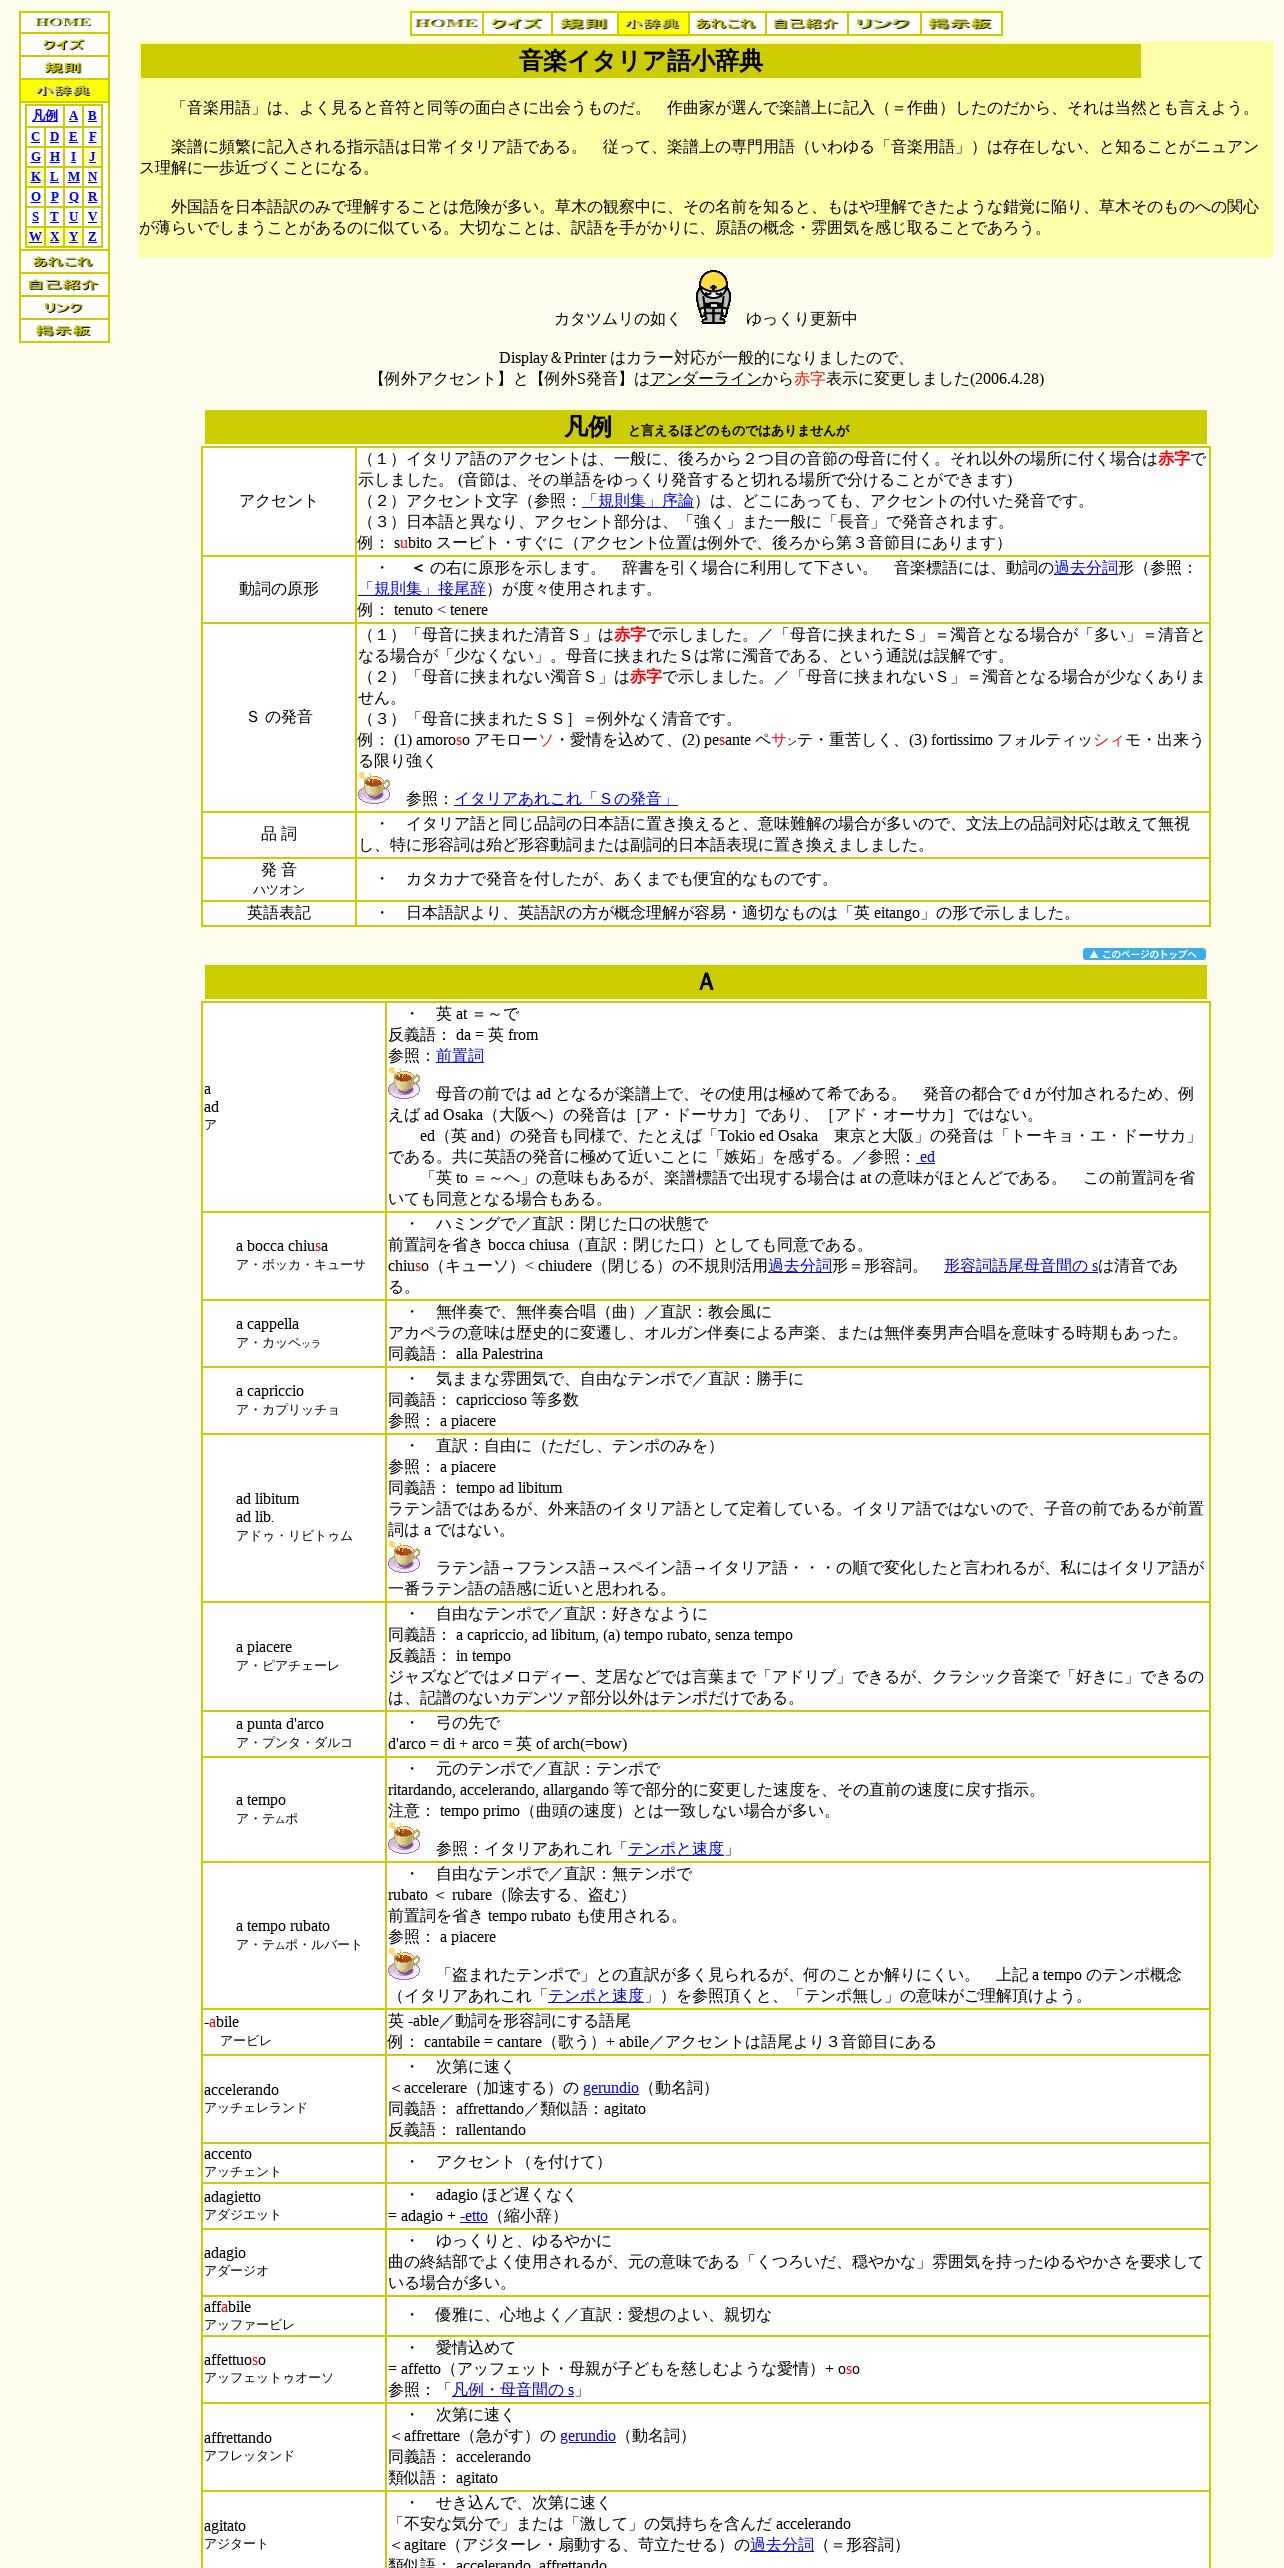
Task: Jump to letter D in the index
Action: point(54,137)
